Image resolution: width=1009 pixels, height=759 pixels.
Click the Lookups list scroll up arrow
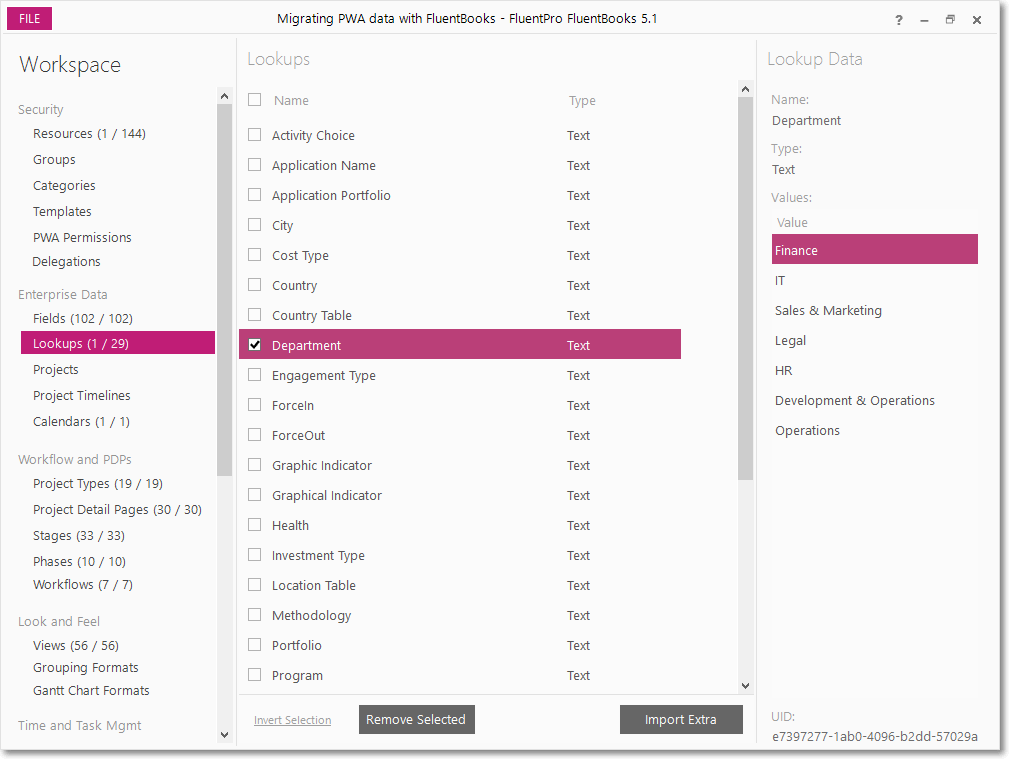tap(745, 89)
